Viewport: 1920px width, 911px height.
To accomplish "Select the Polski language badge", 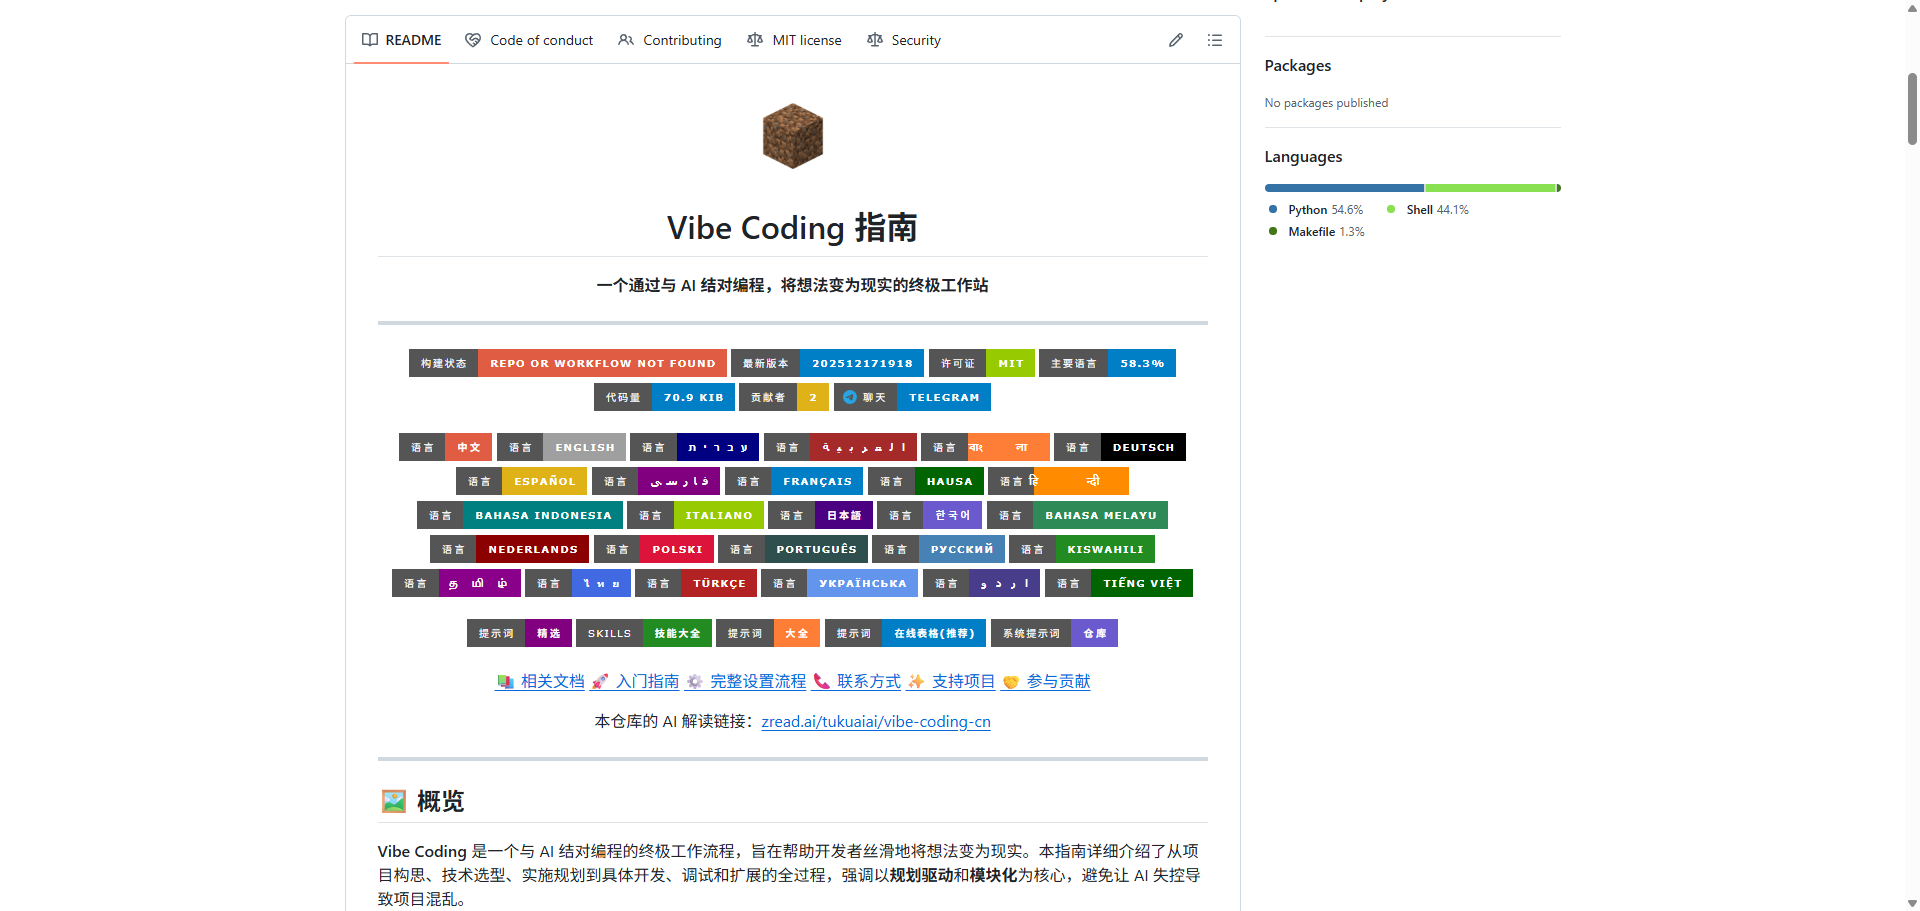I will pyautogui.click(x=654, y=549).
